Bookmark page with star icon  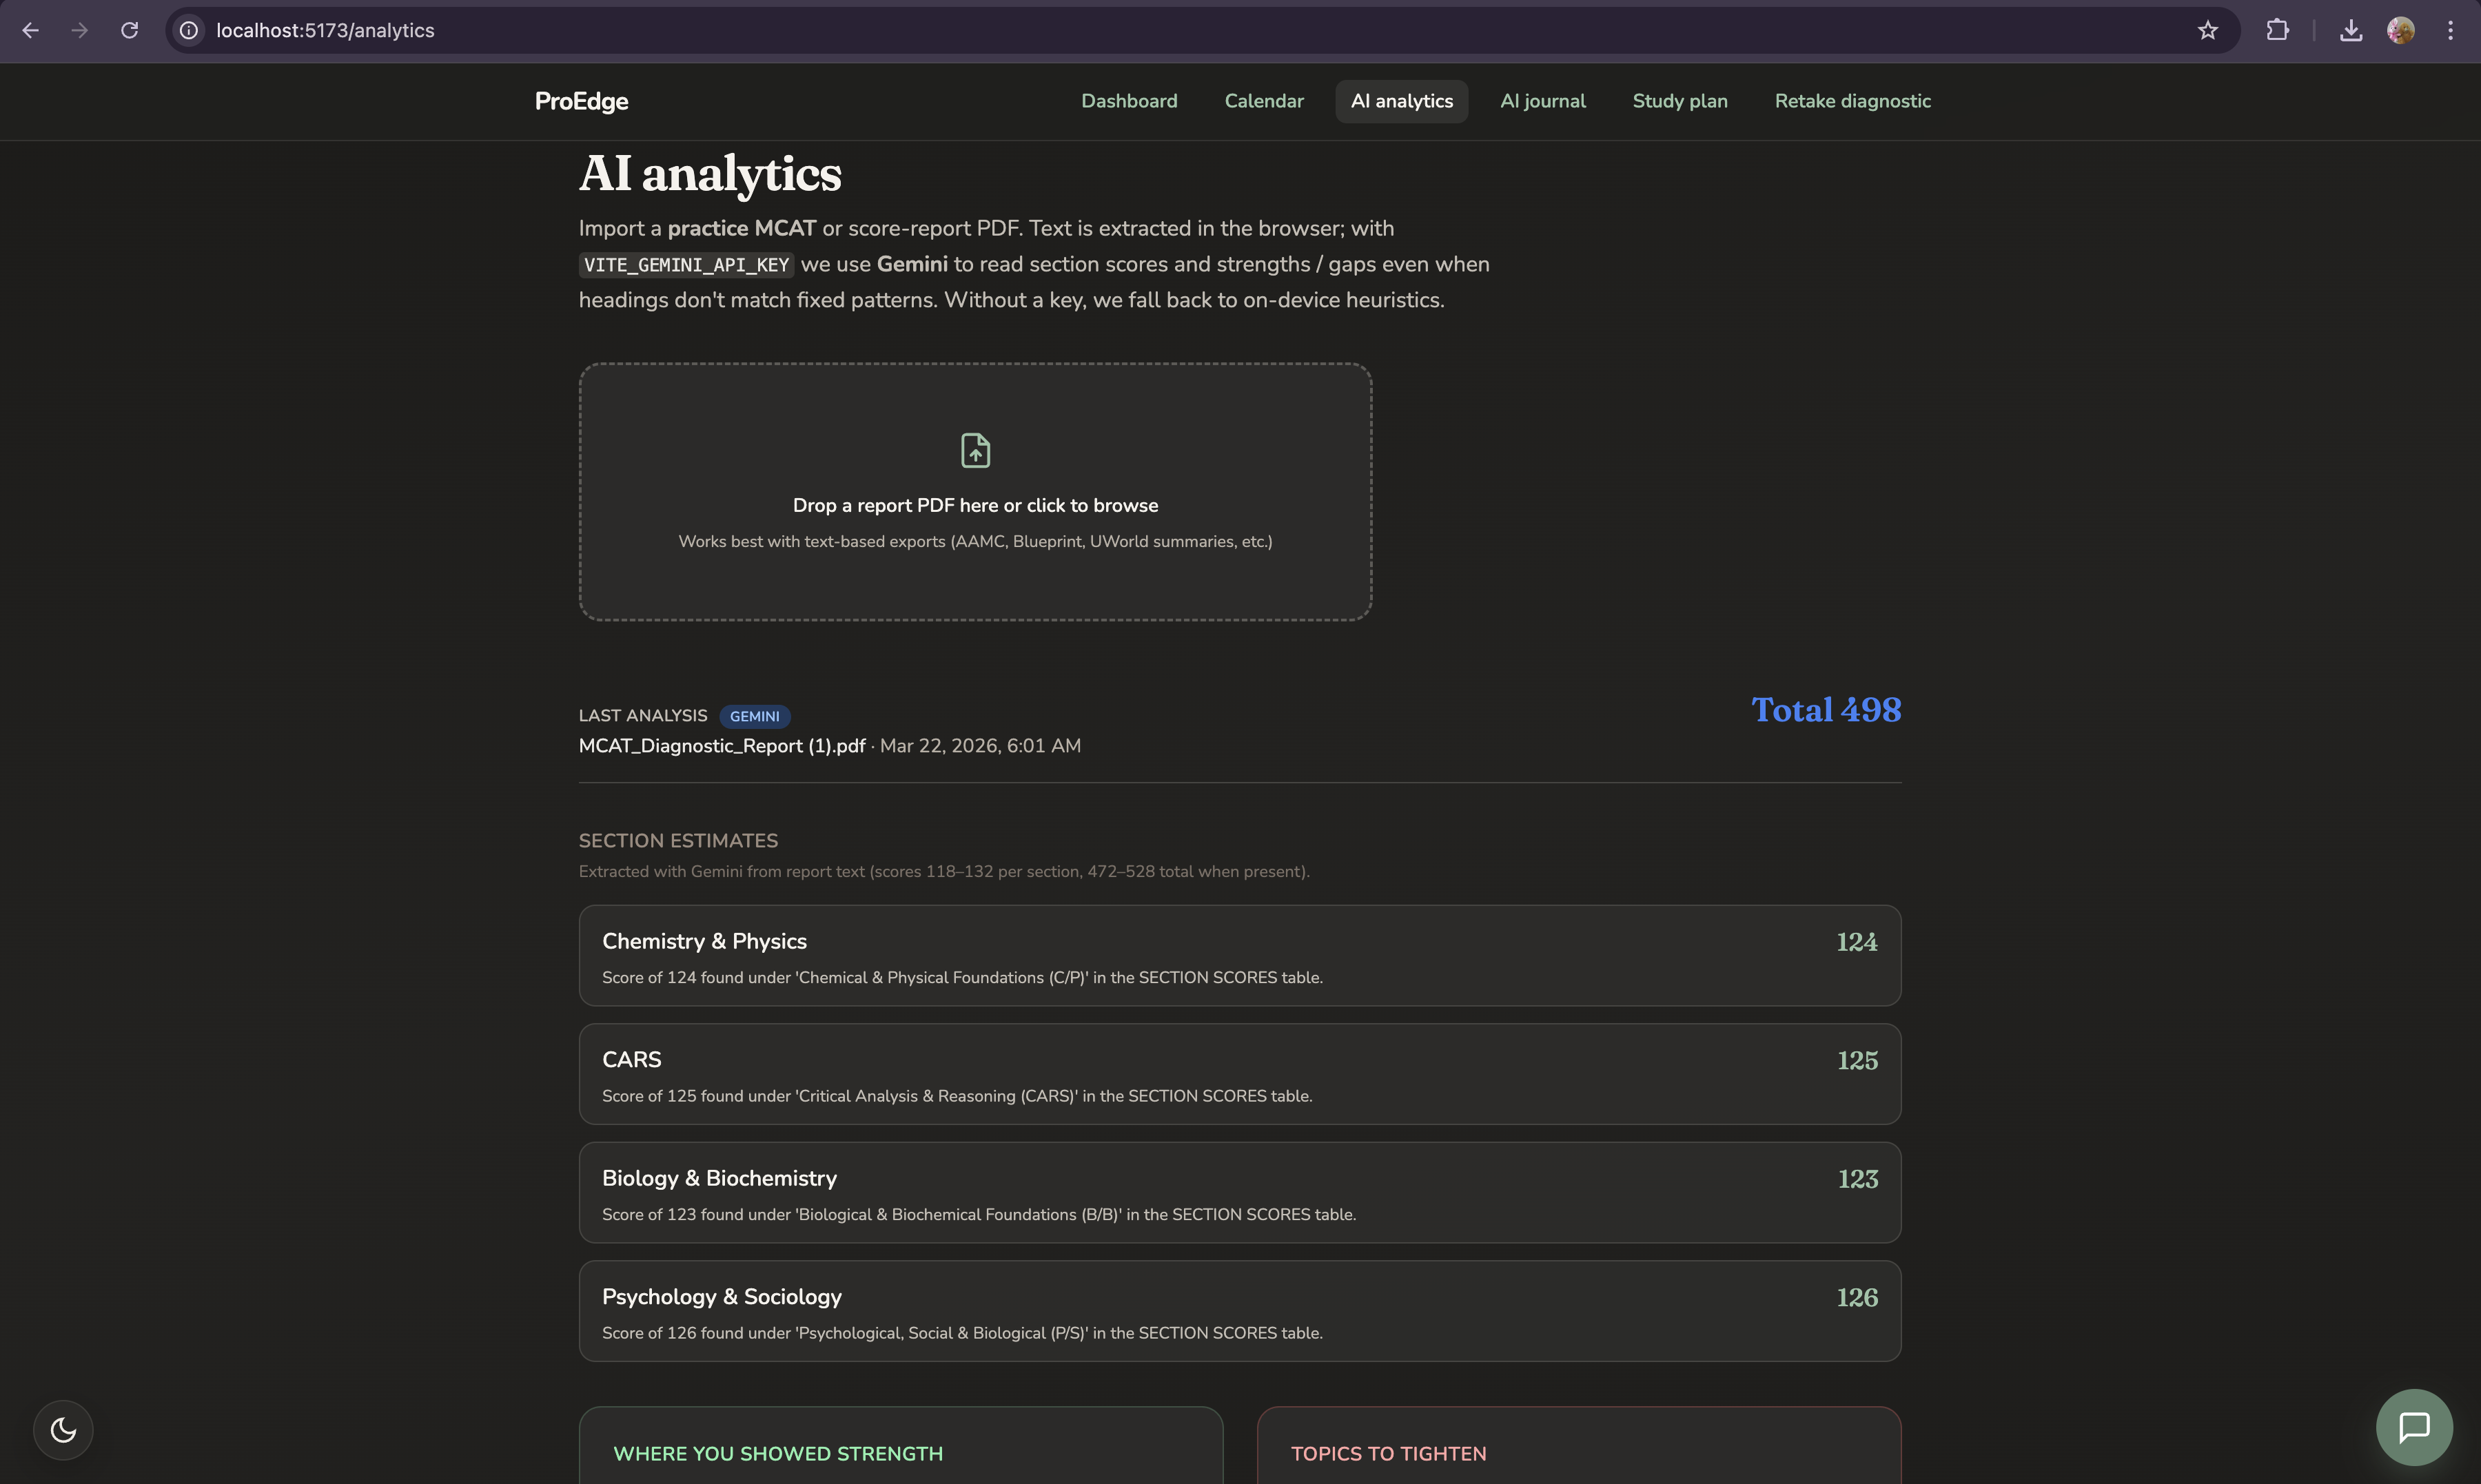coord(2207,30)
